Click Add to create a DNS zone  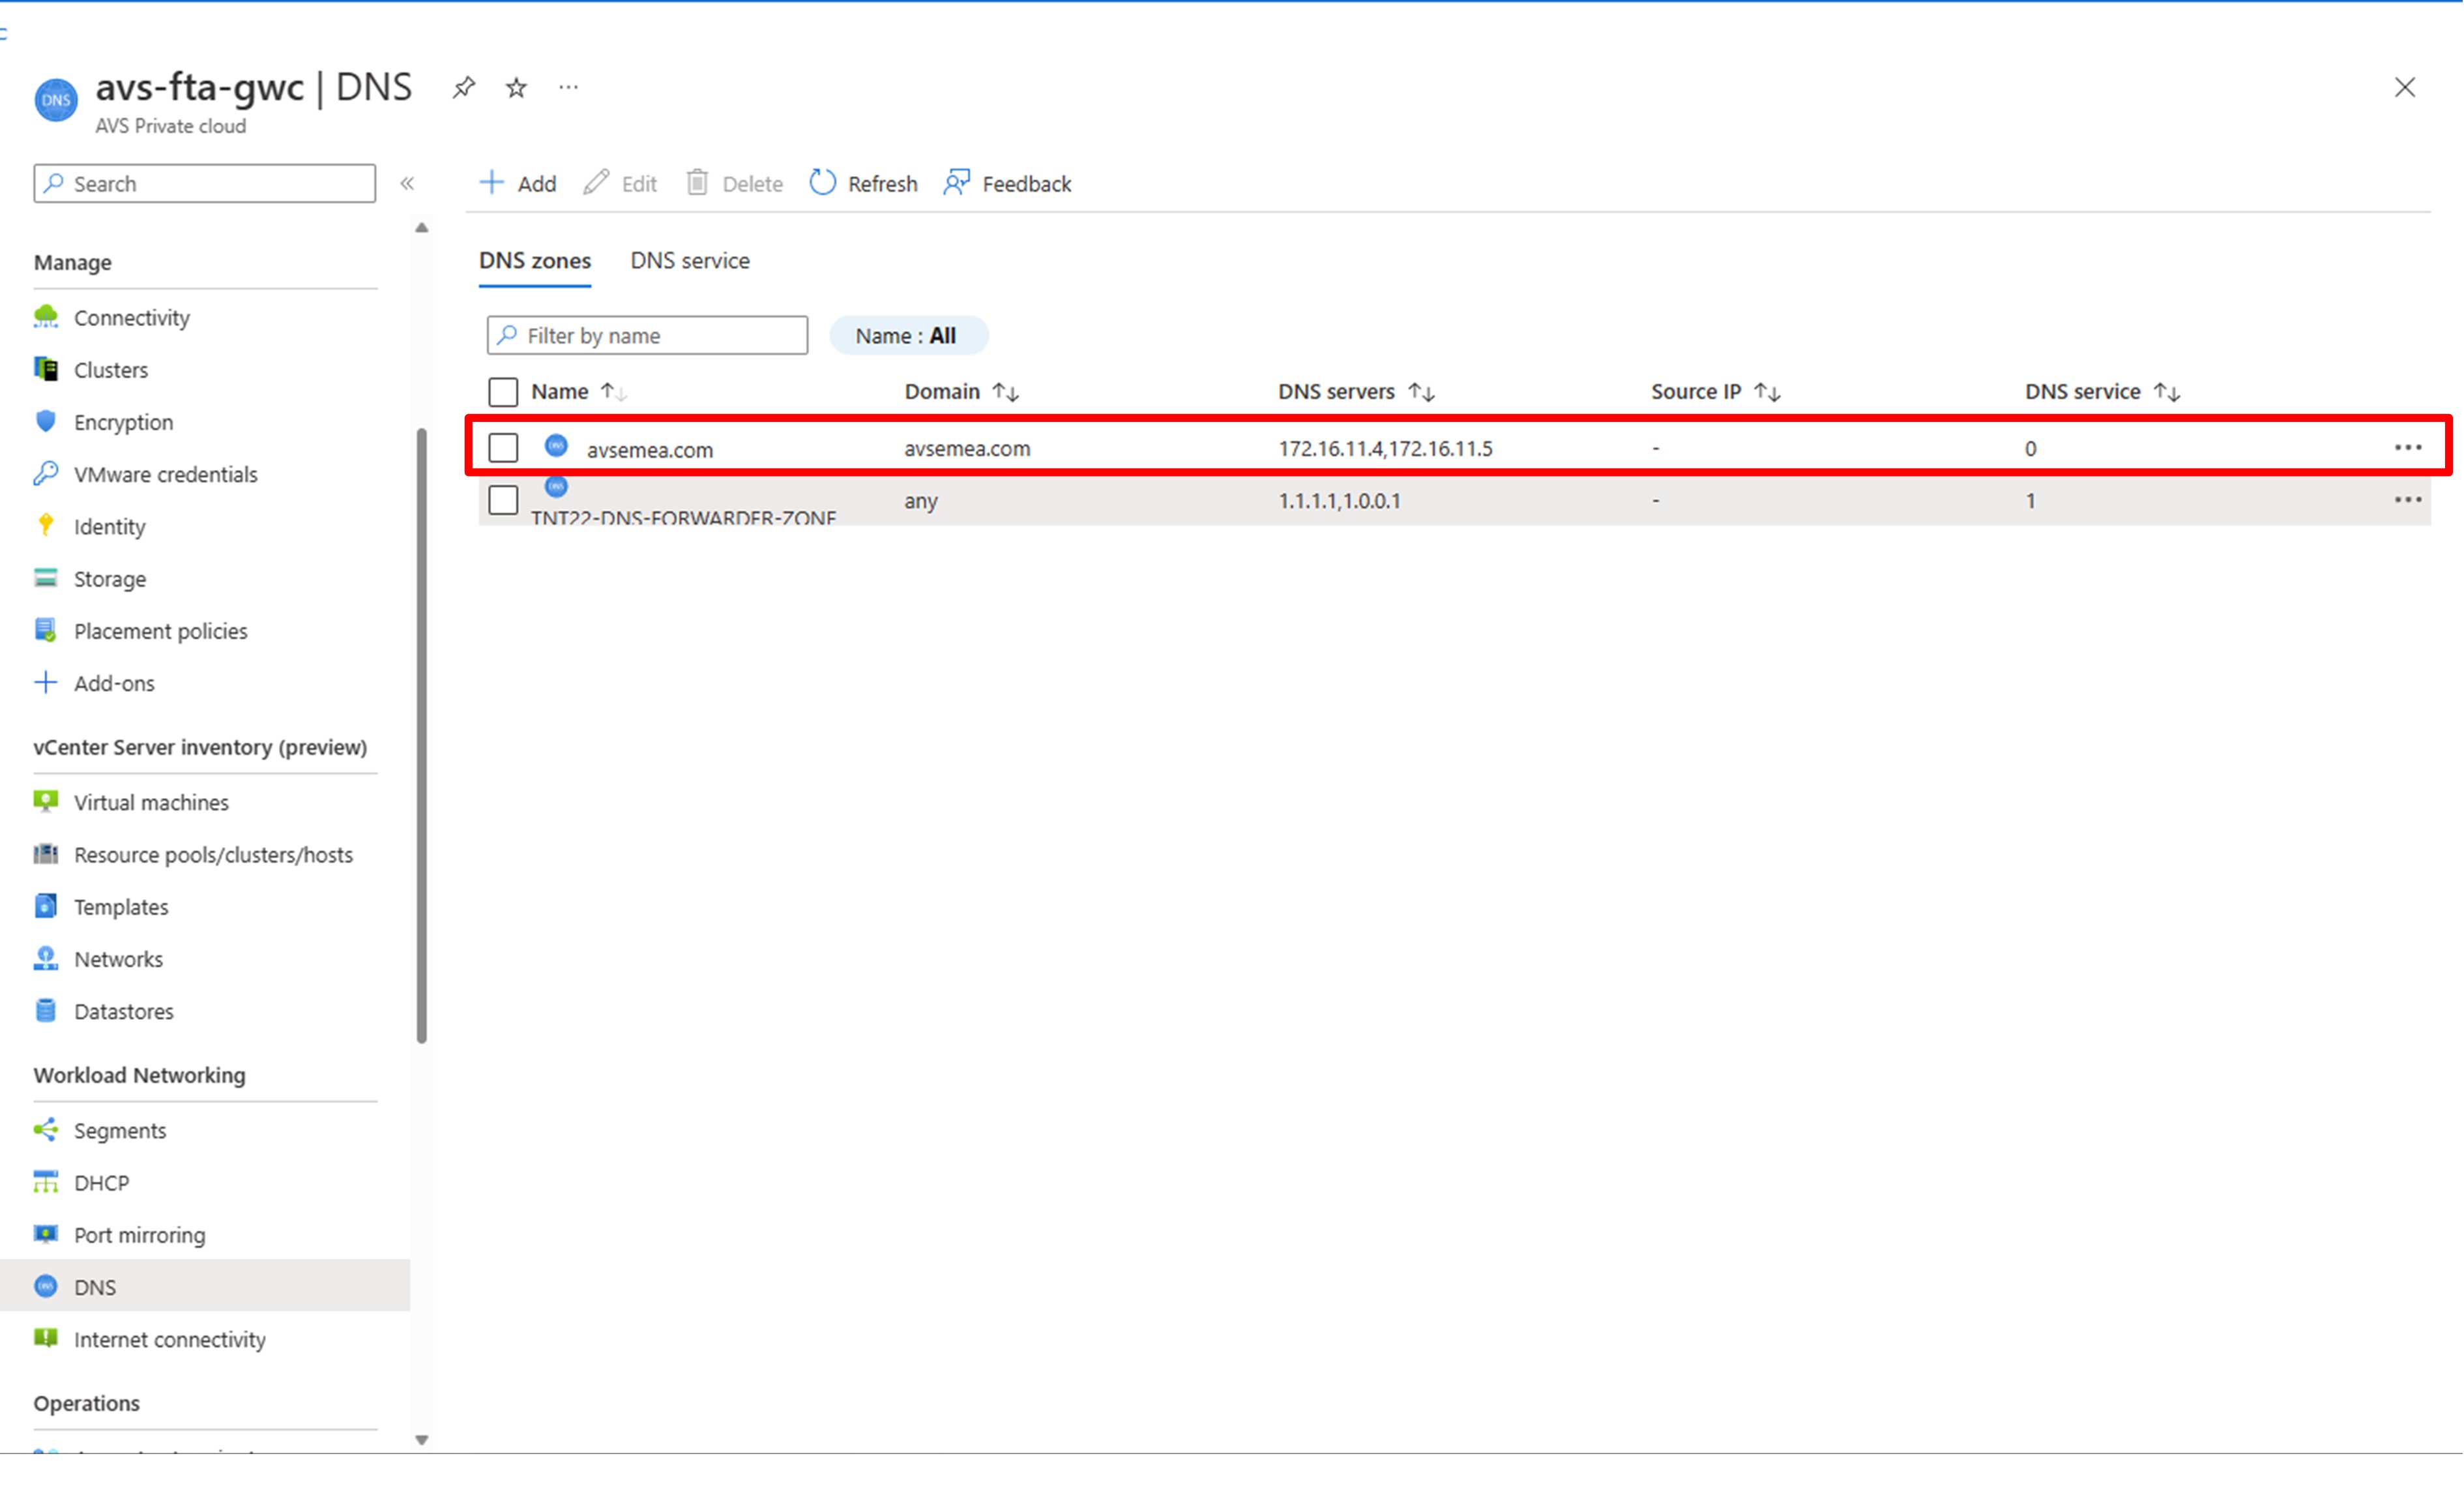[517, 183]
